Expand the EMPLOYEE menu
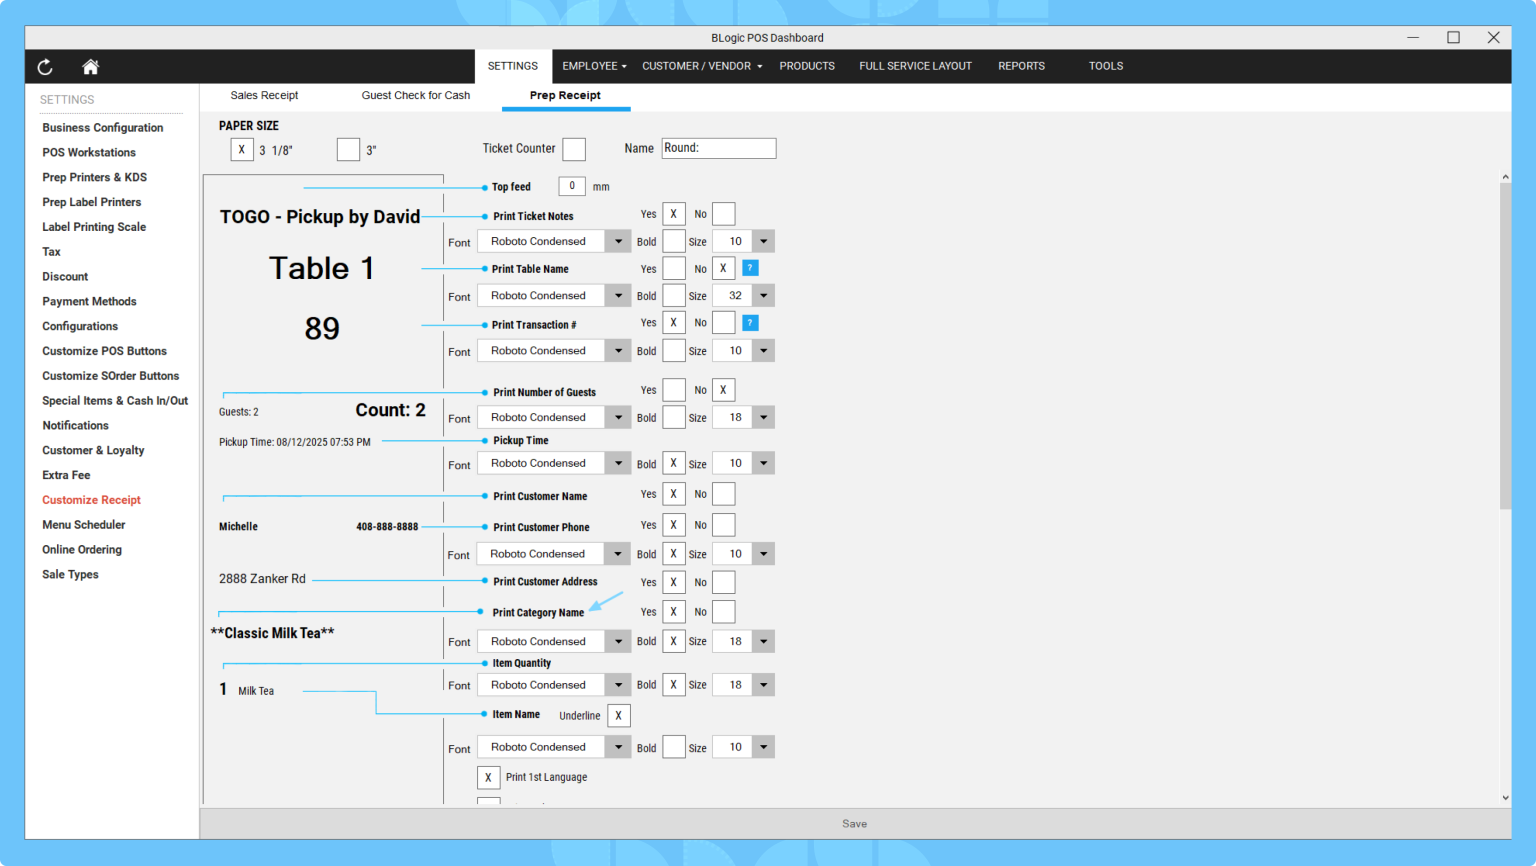Screen dimensions: 1536x866 click(594, 66)
